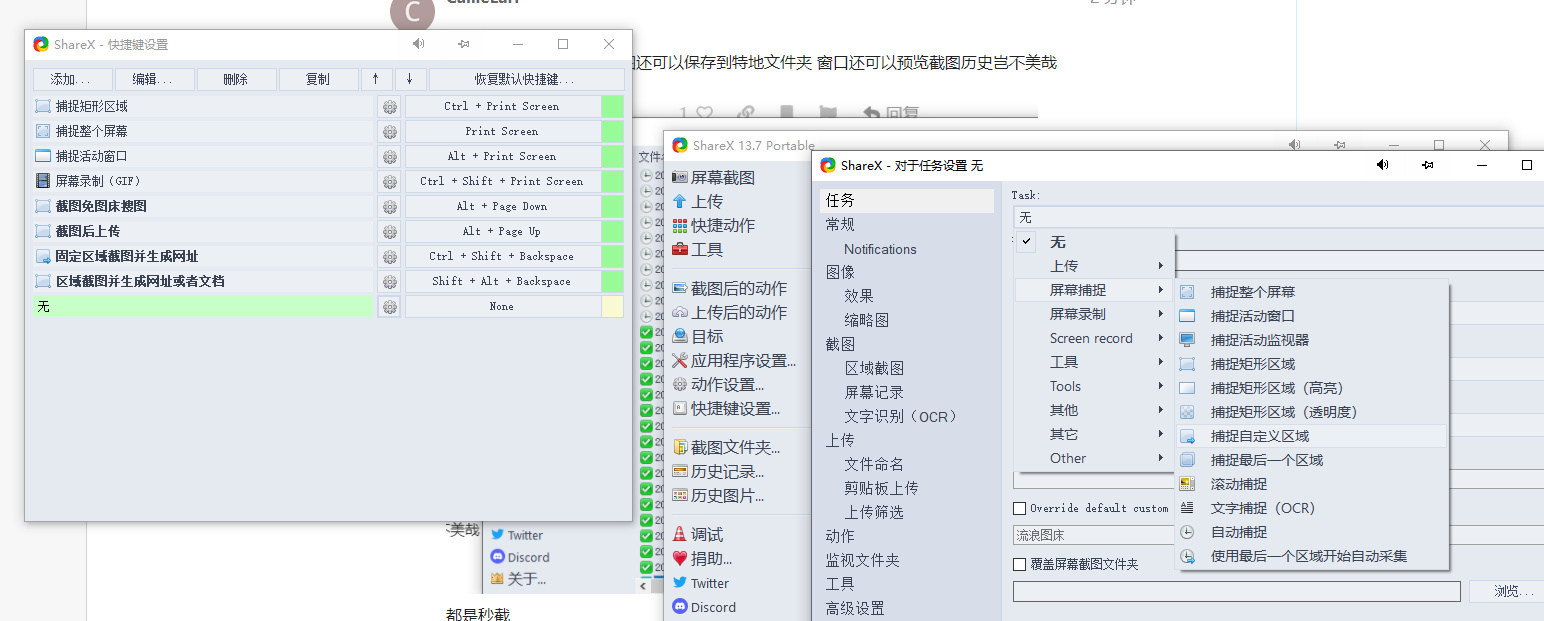Click the None hotkey field
1544x621 pixels.
tap(501, 307)
